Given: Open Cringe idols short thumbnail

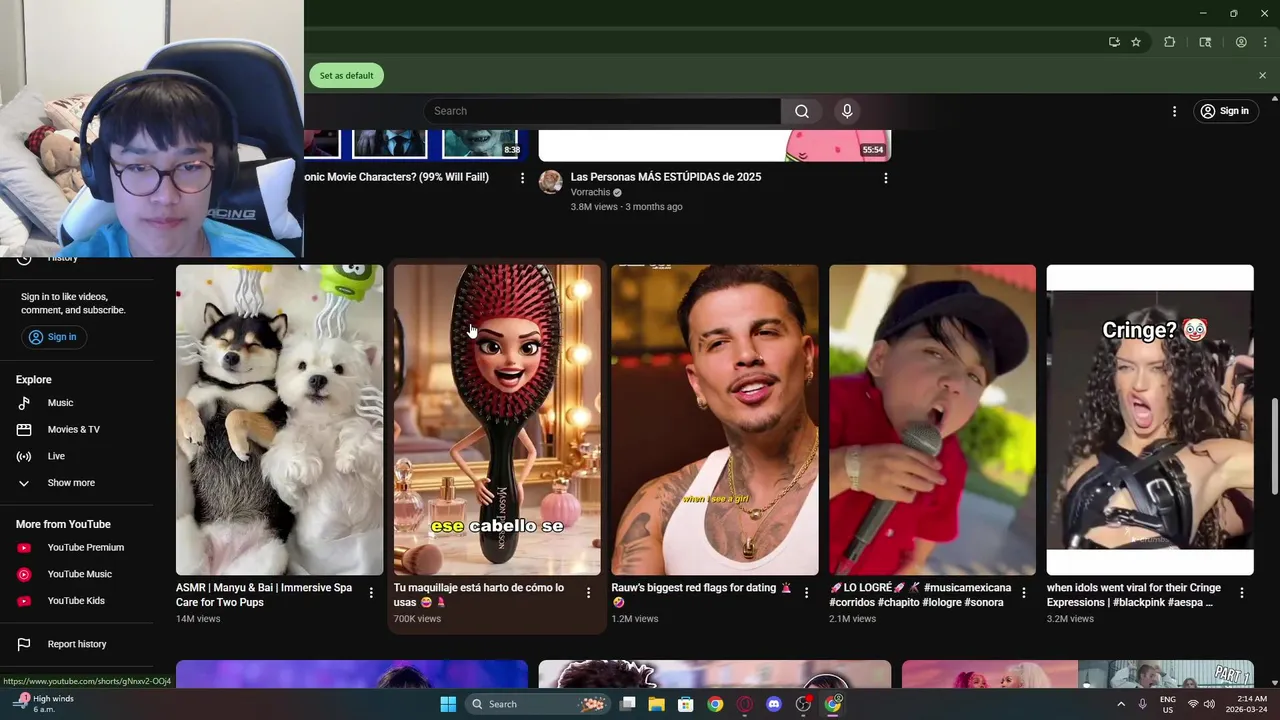Looking at the screenshot, I should [1150, 420].
